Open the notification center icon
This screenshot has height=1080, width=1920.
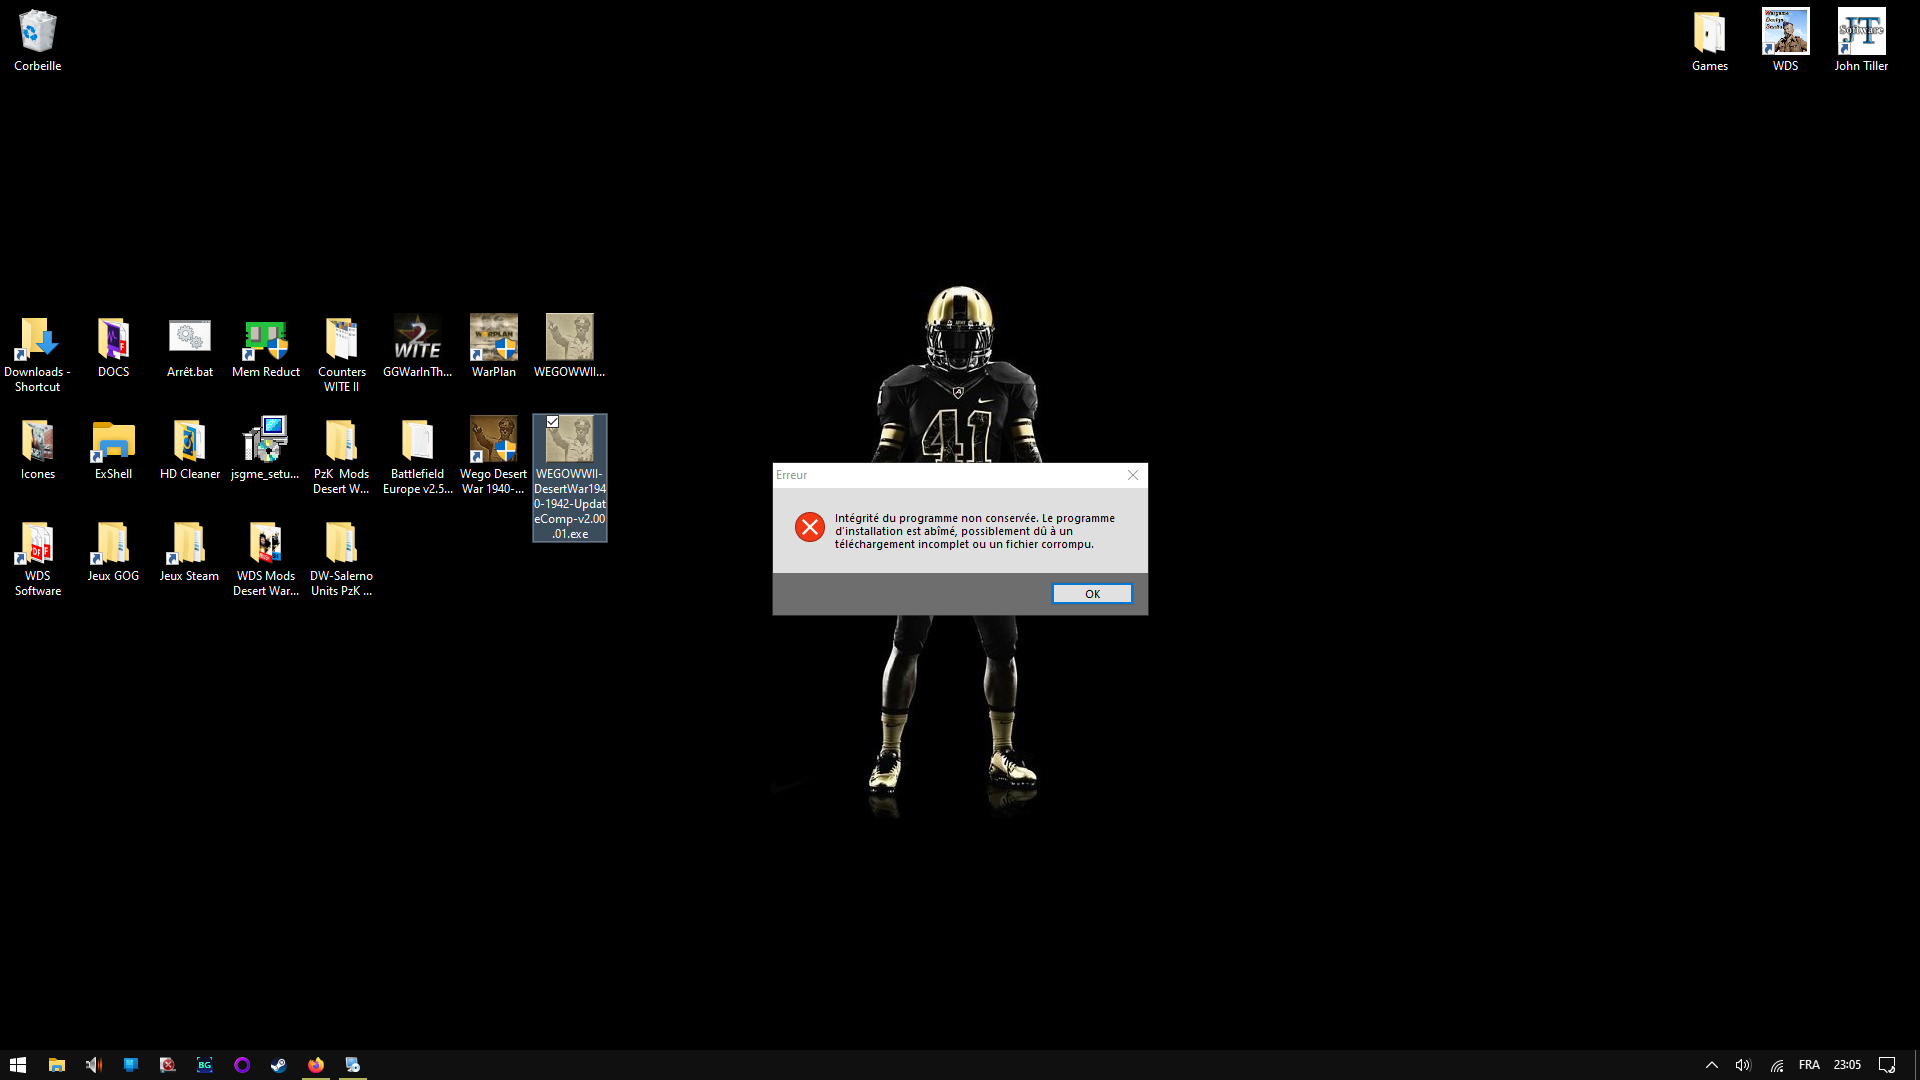coord(1887,1065)
